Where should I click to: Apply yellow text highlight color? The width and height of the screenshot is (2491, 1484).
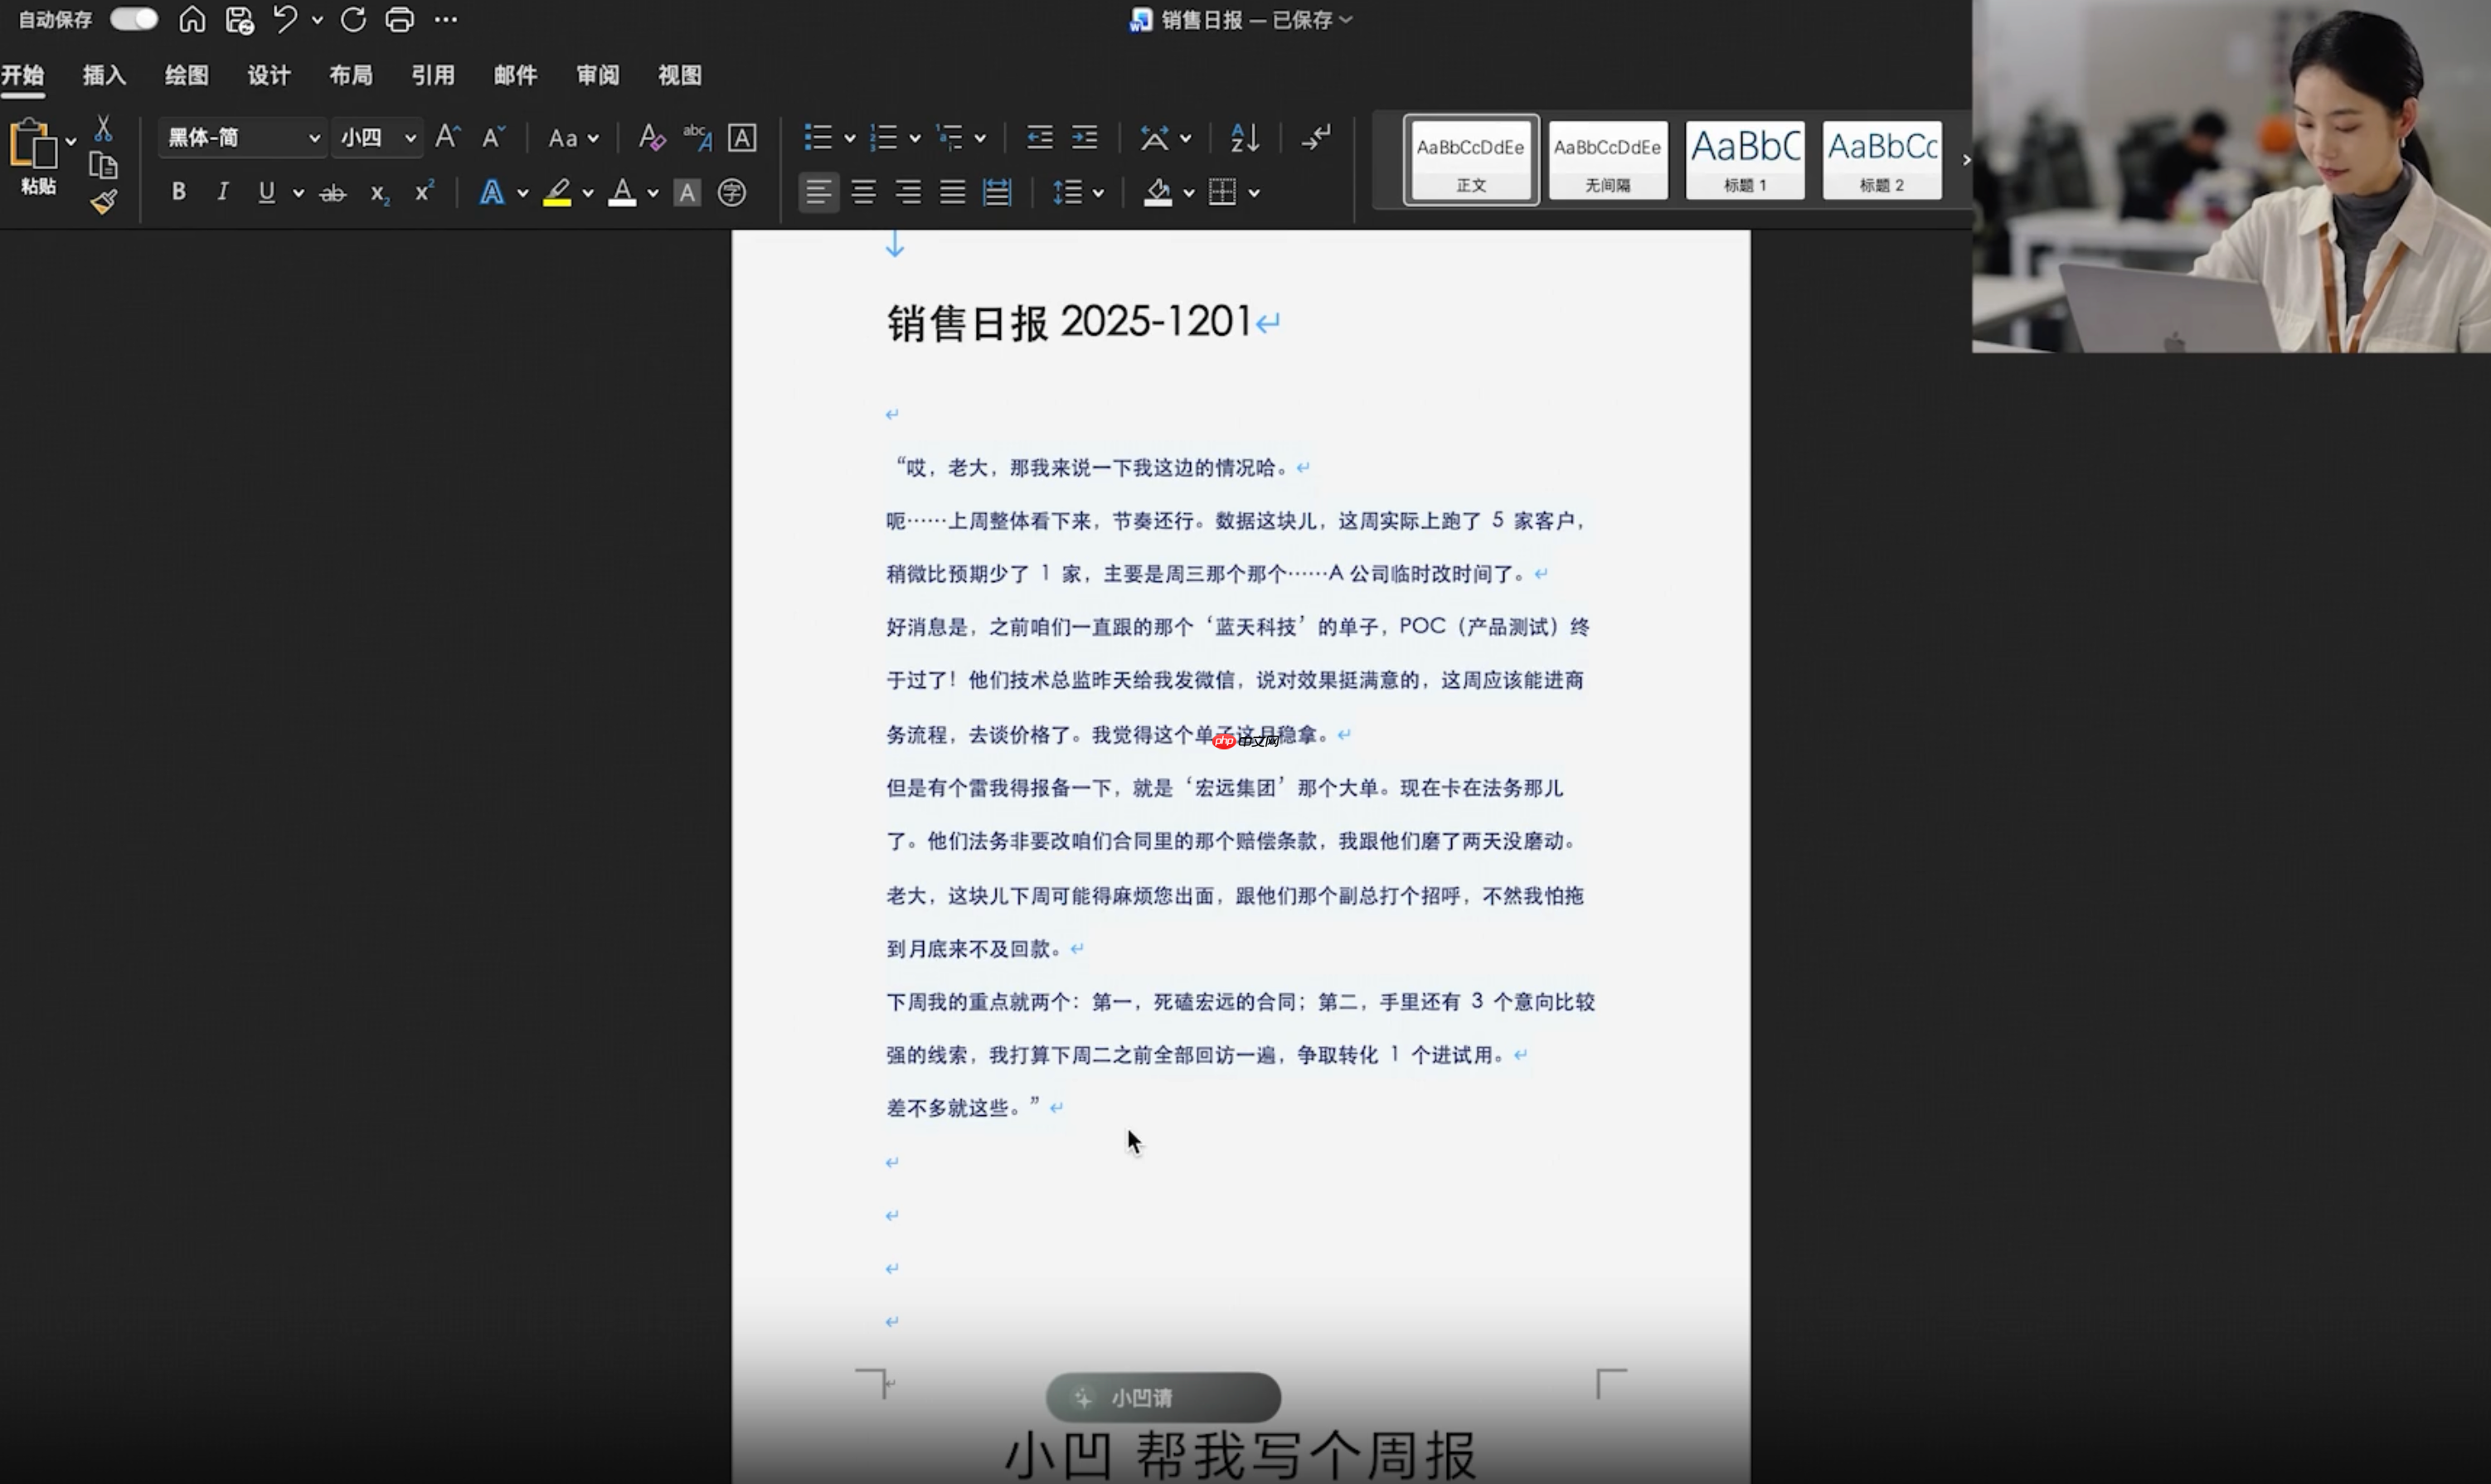pyautogui.click(x=560, y=192)
